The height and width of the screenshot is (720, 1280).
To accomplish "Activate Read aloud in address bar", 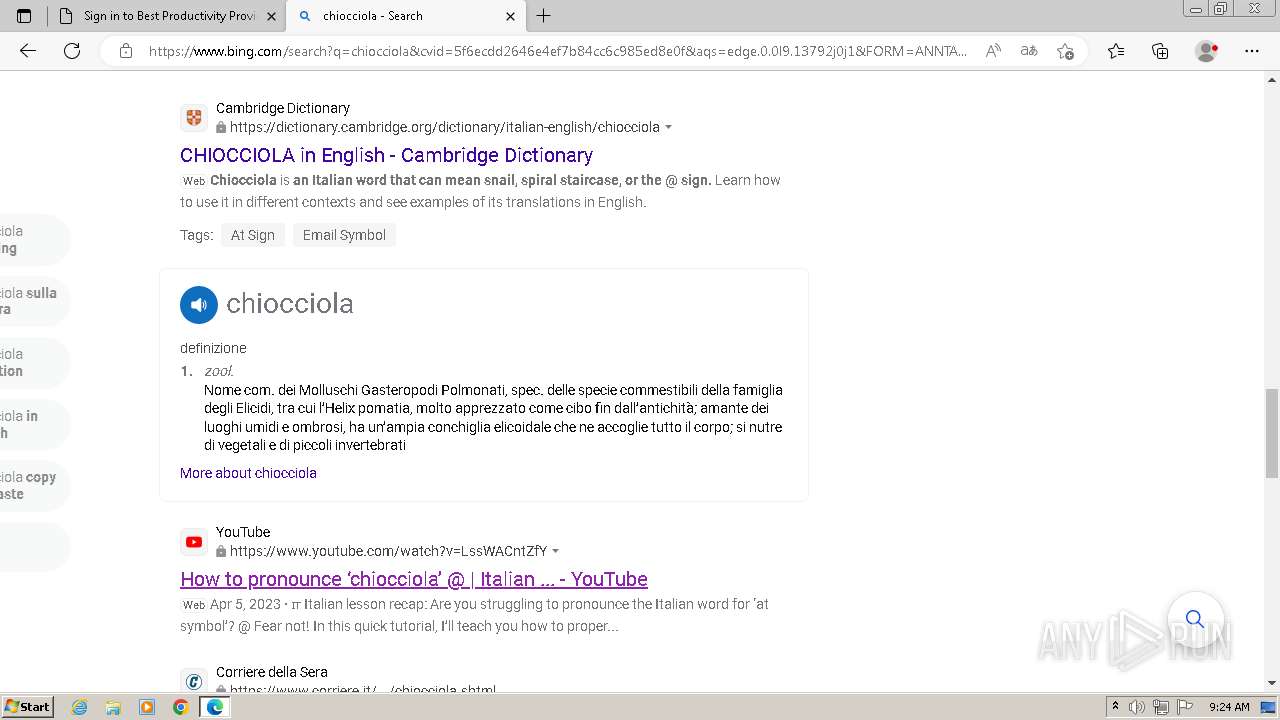I will pyautogui.click(x=993, y=51).
